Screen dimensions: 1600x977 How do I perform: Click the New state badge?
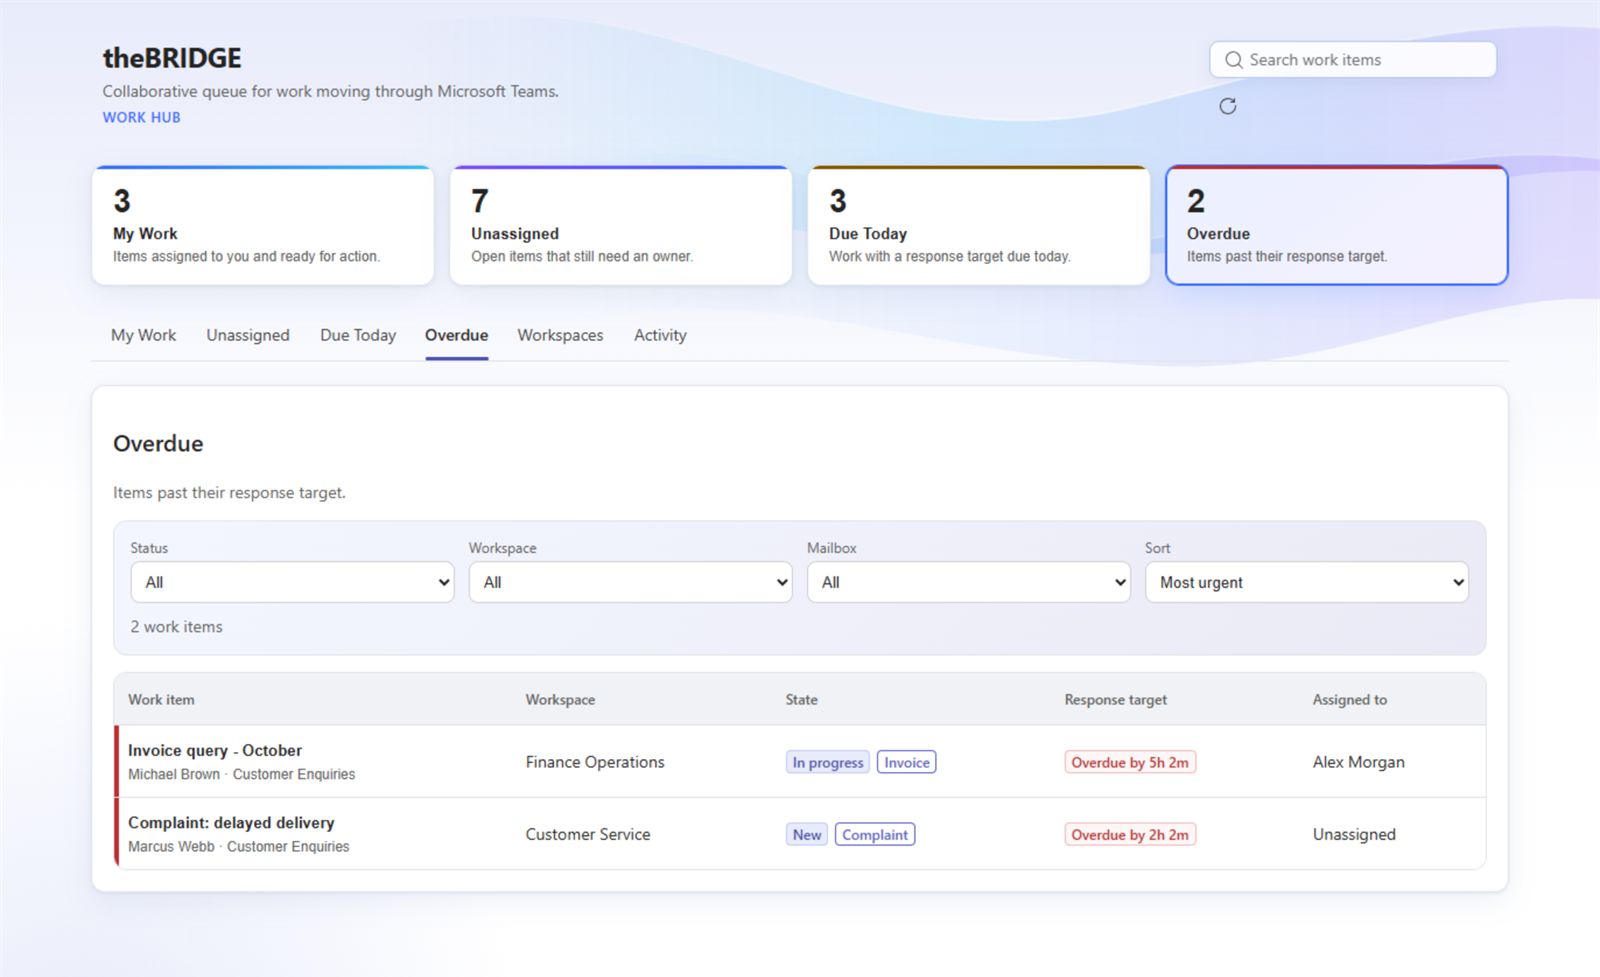[807, 834]
